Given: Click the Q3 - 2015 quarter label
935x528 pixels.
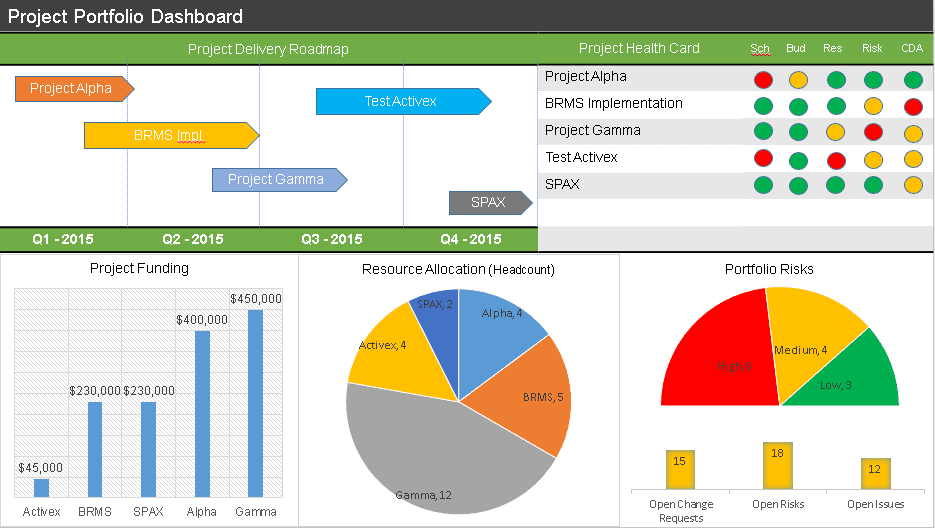Looking at the screenshot, I should click(331, 239).
